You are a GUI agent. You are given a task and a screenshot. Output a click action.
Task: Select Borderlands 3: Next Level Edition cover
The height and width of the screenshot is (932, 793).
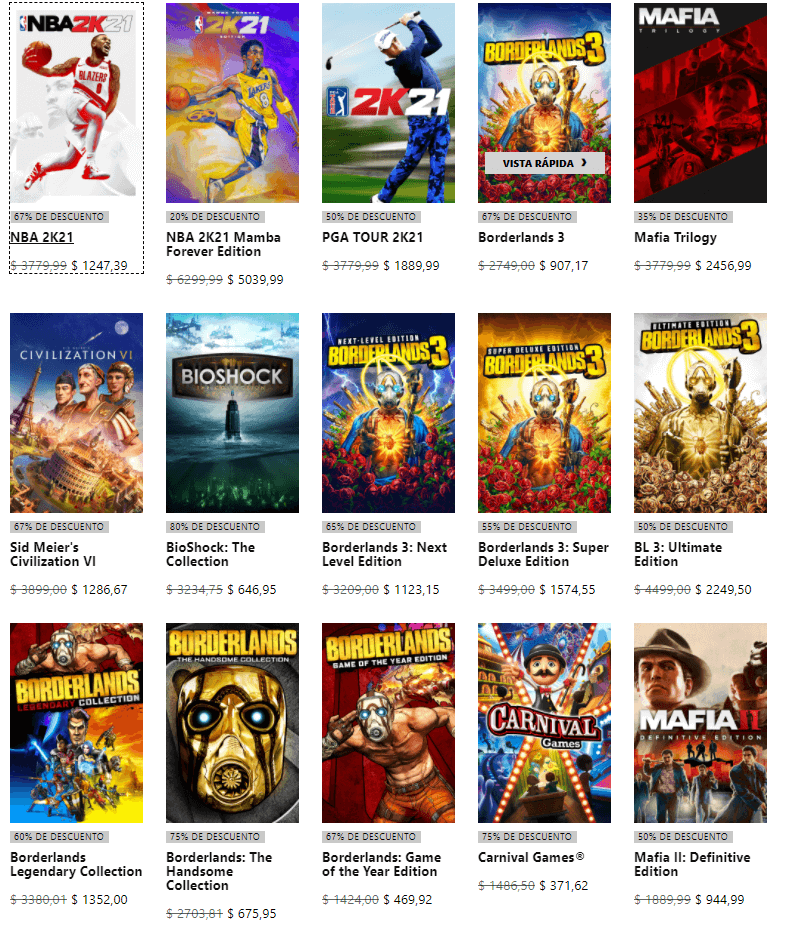(x=388, y=413)
